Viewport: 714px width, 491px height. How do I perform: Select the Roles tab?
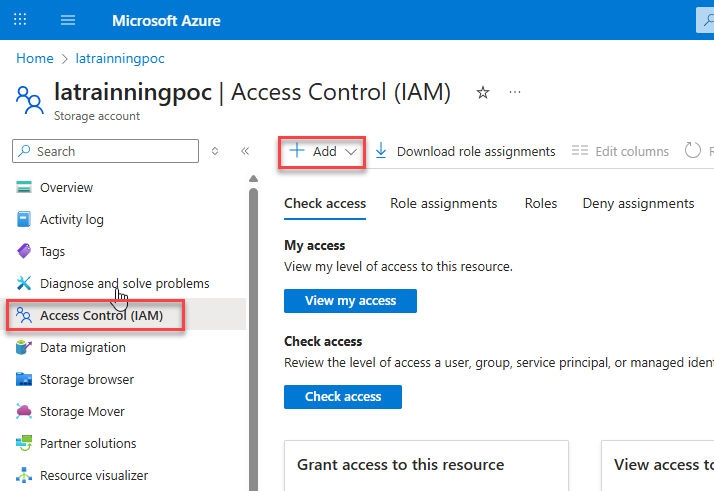pyautogui.click(x=541, y=203)
